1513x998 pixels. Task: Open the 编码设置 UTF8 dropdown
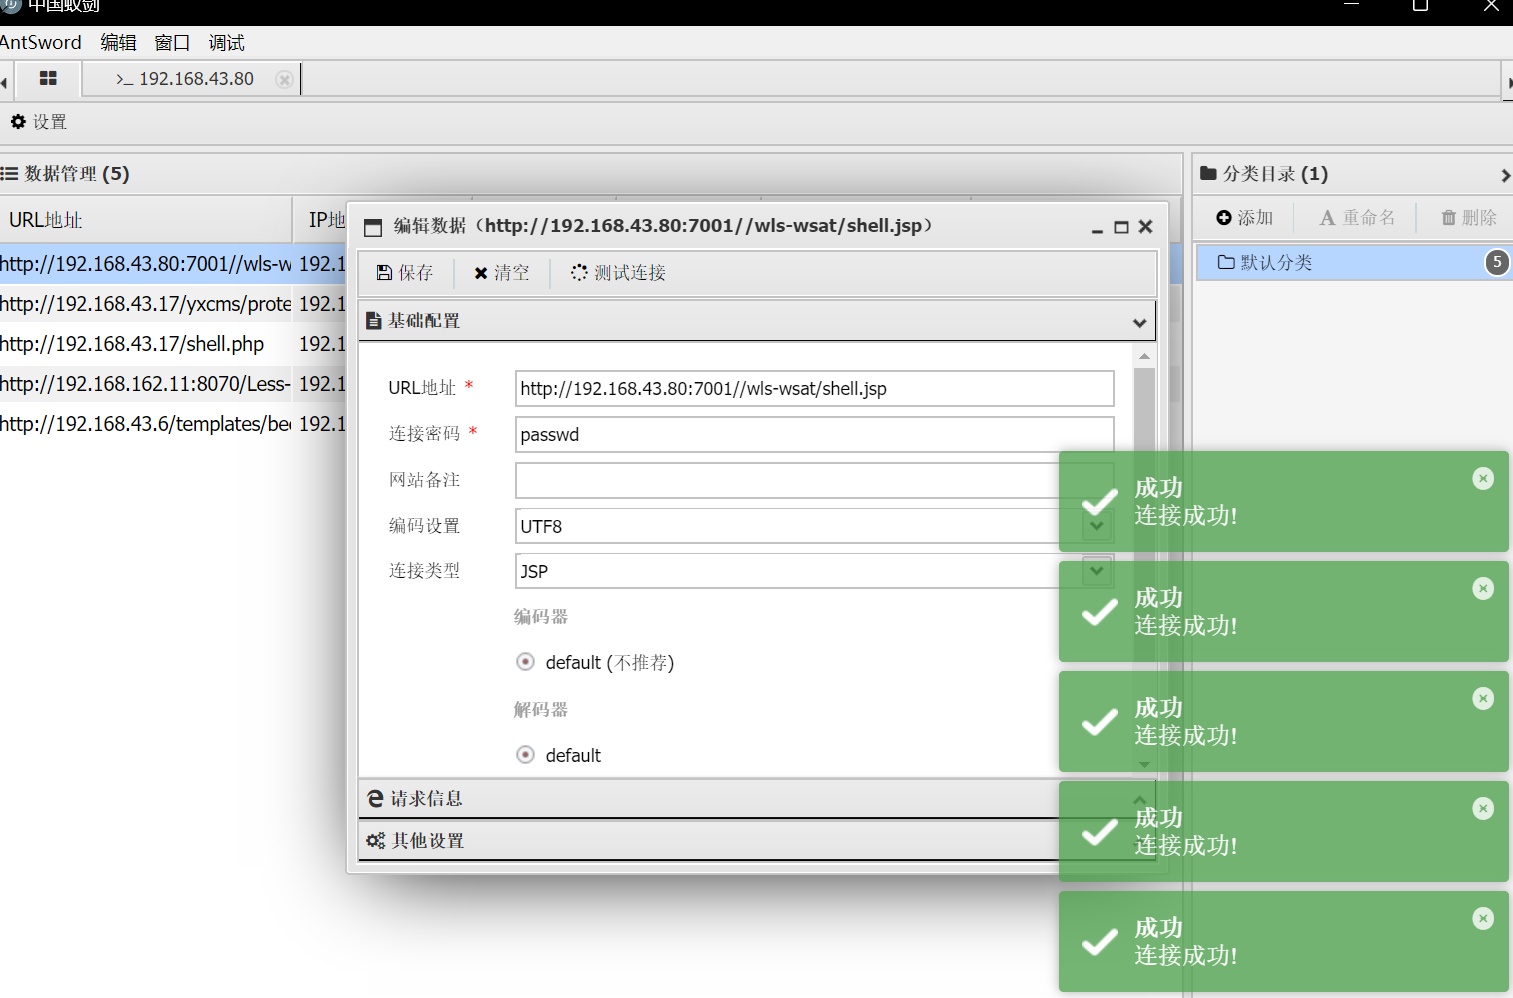(x=1097, y=525)
